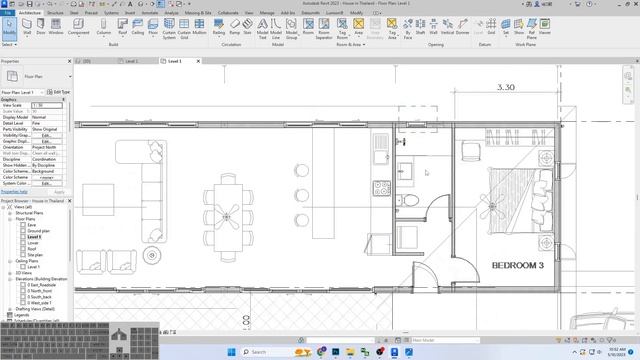Open the Massing & Site ribbon tab
The image size is (640, 360).
198,13
